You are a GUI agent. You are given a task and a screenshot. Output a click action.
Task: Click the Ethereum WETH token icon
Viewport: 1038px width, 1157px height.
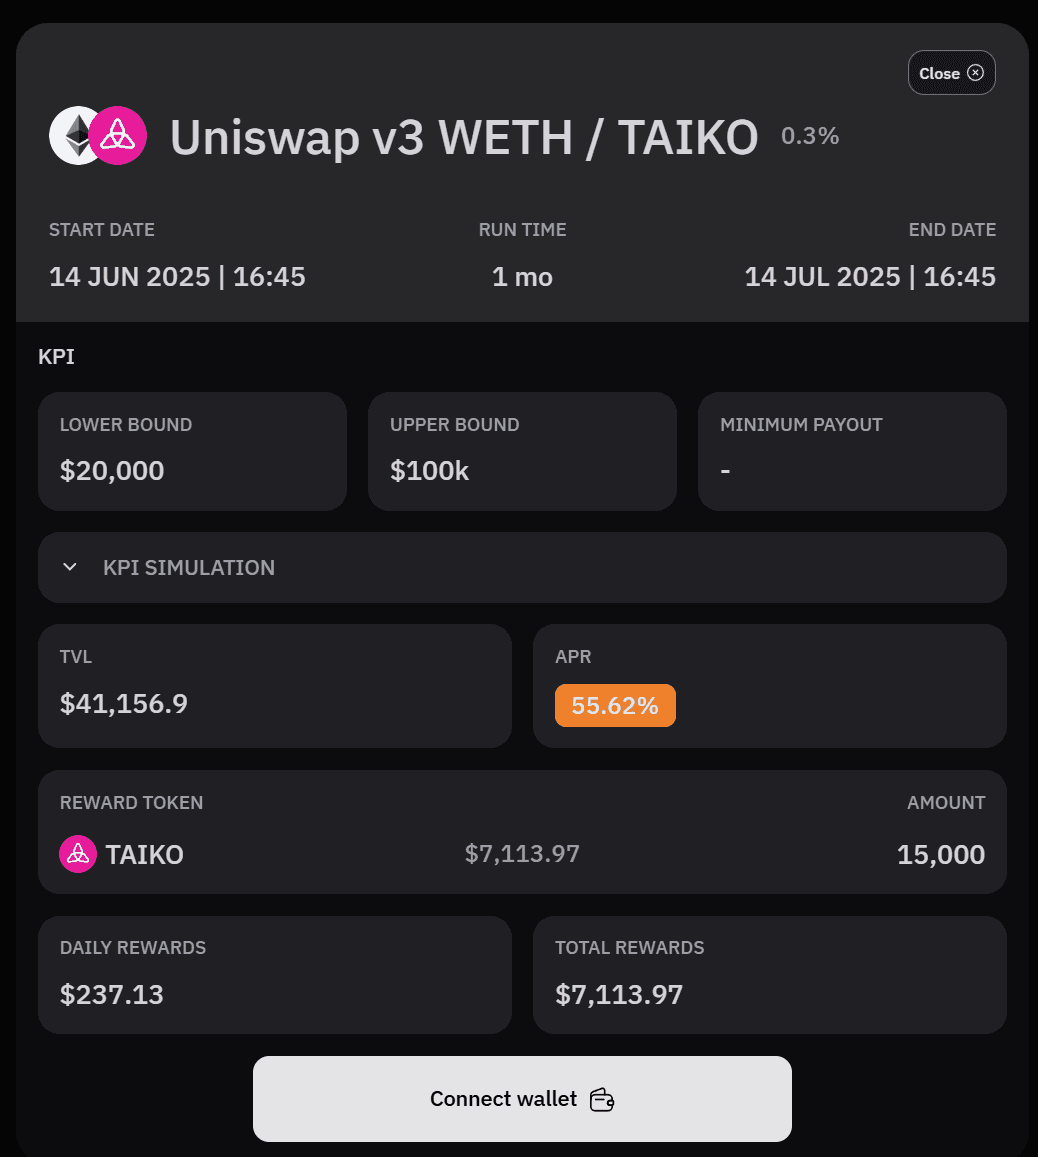click(70, 136)
